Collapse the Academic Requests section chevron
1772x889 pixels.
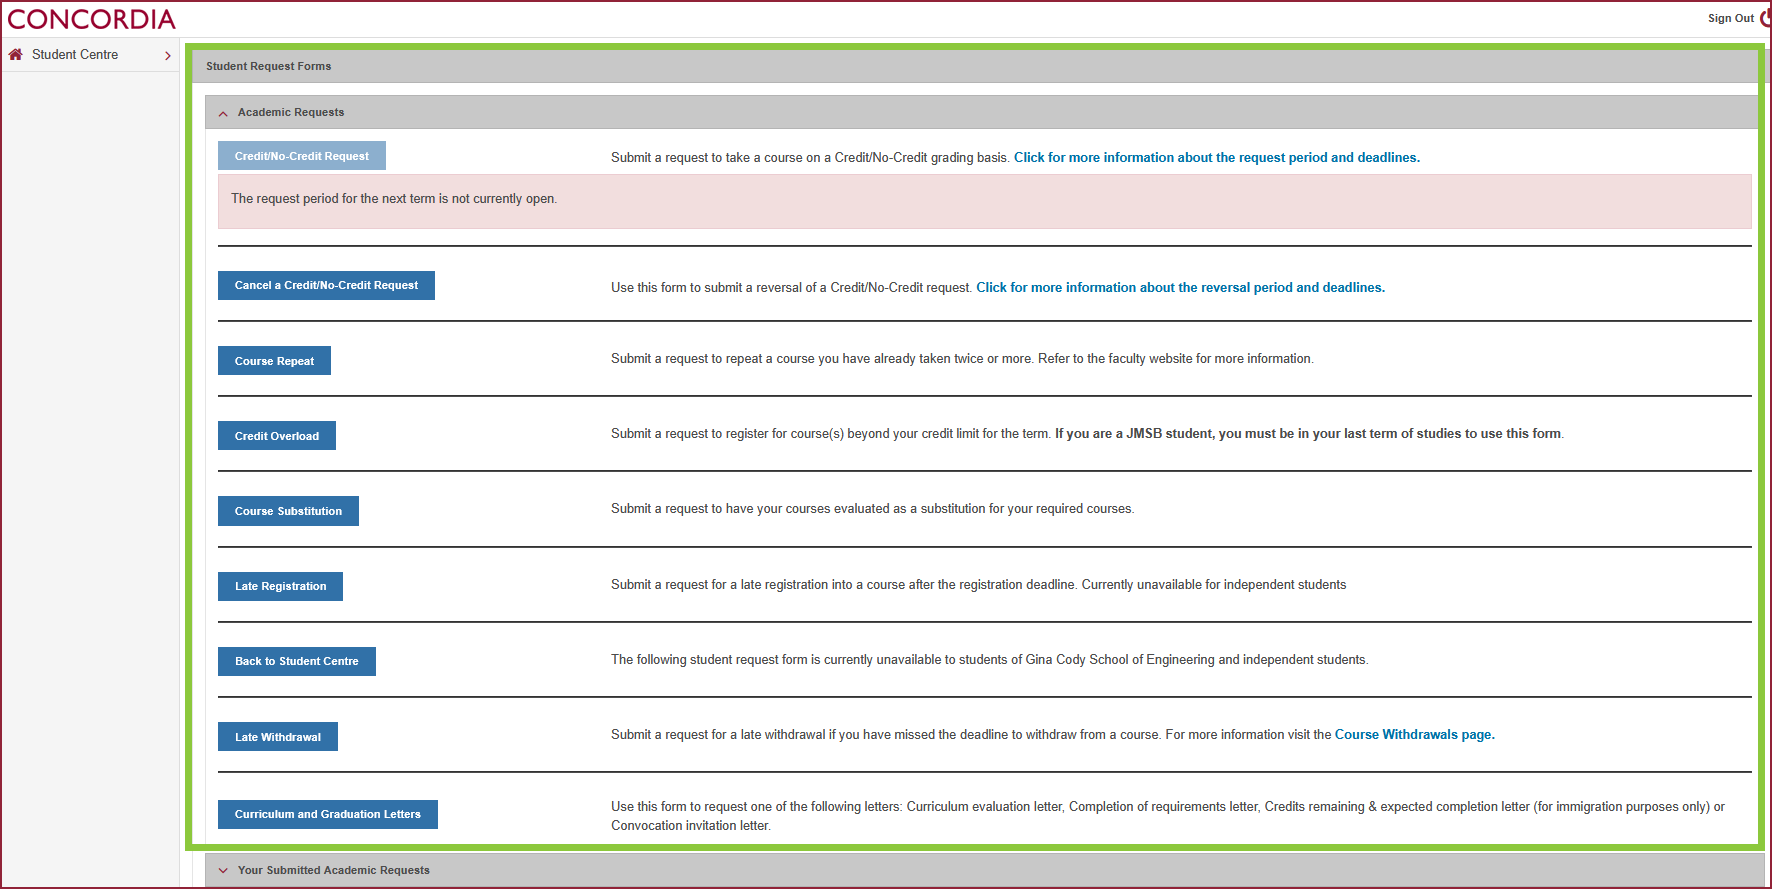[223, 113]
